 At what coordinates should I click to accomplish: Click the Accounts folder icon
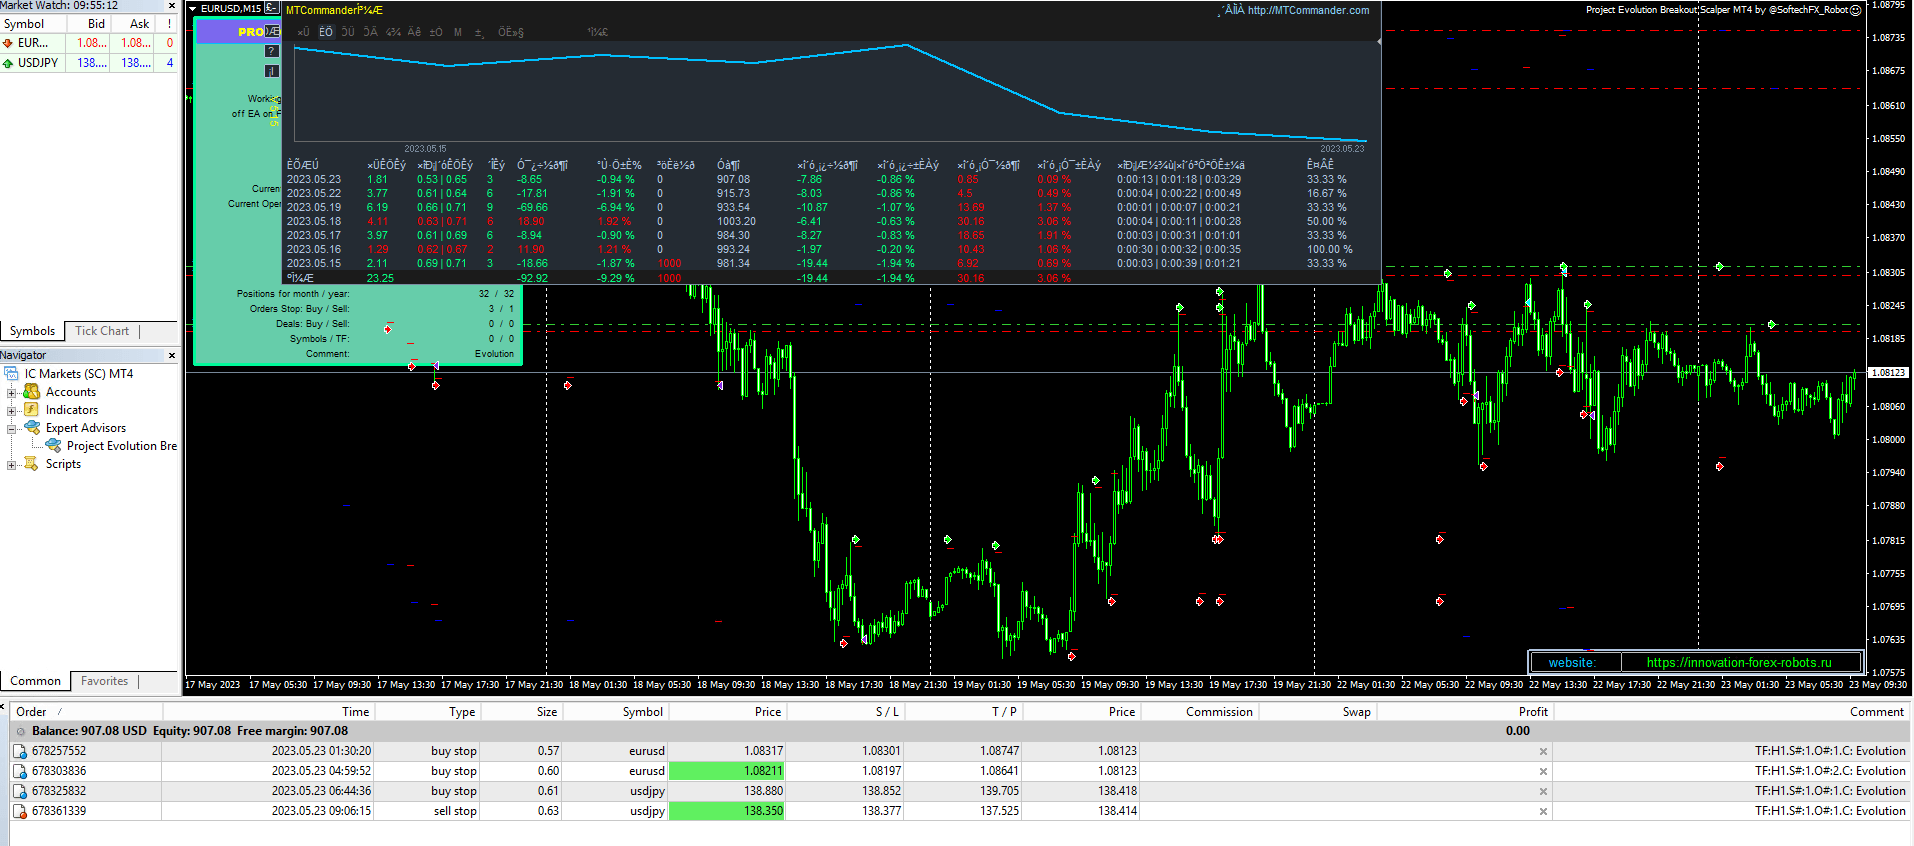[31, 392]
